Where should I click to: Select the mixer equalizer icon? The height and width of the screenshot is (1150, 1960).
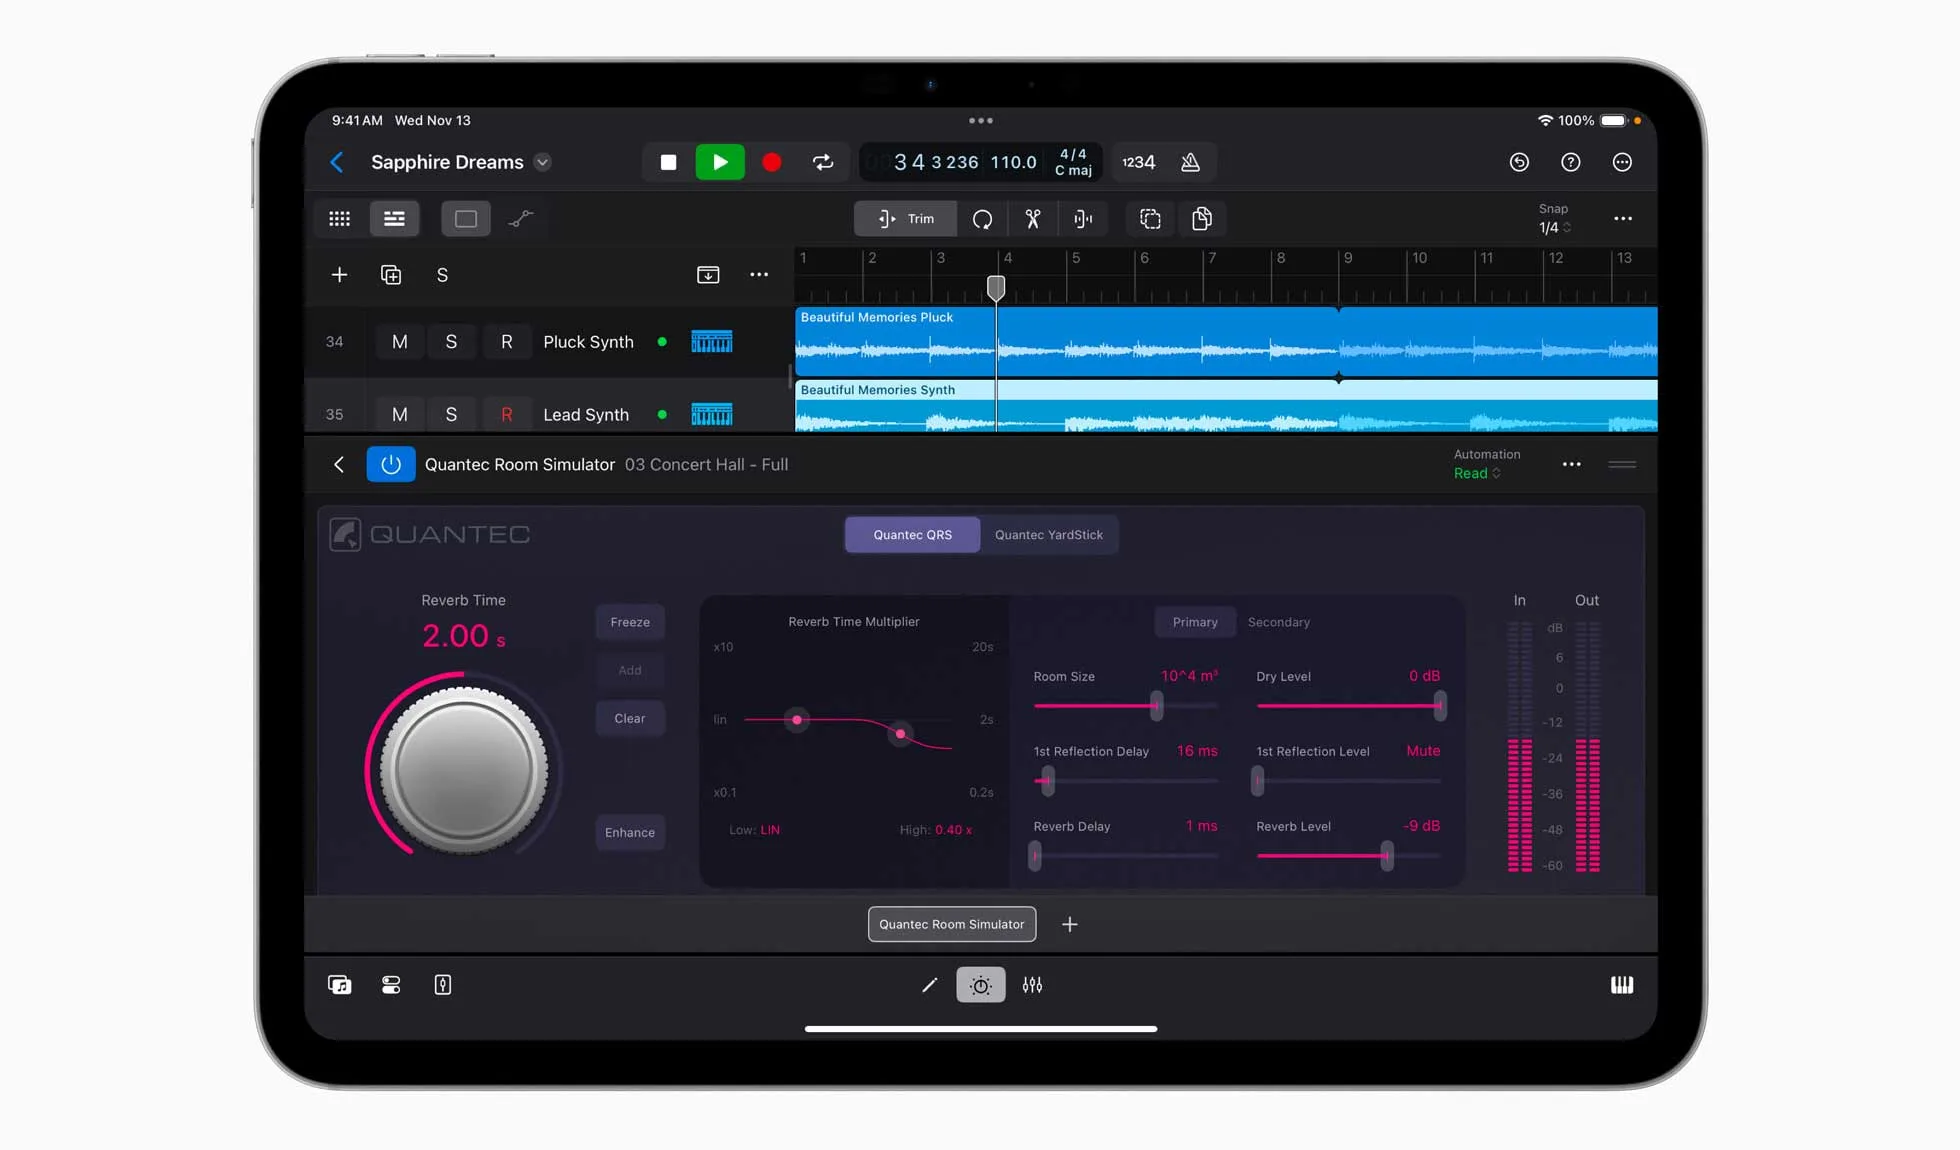[x=1032, y=984]
